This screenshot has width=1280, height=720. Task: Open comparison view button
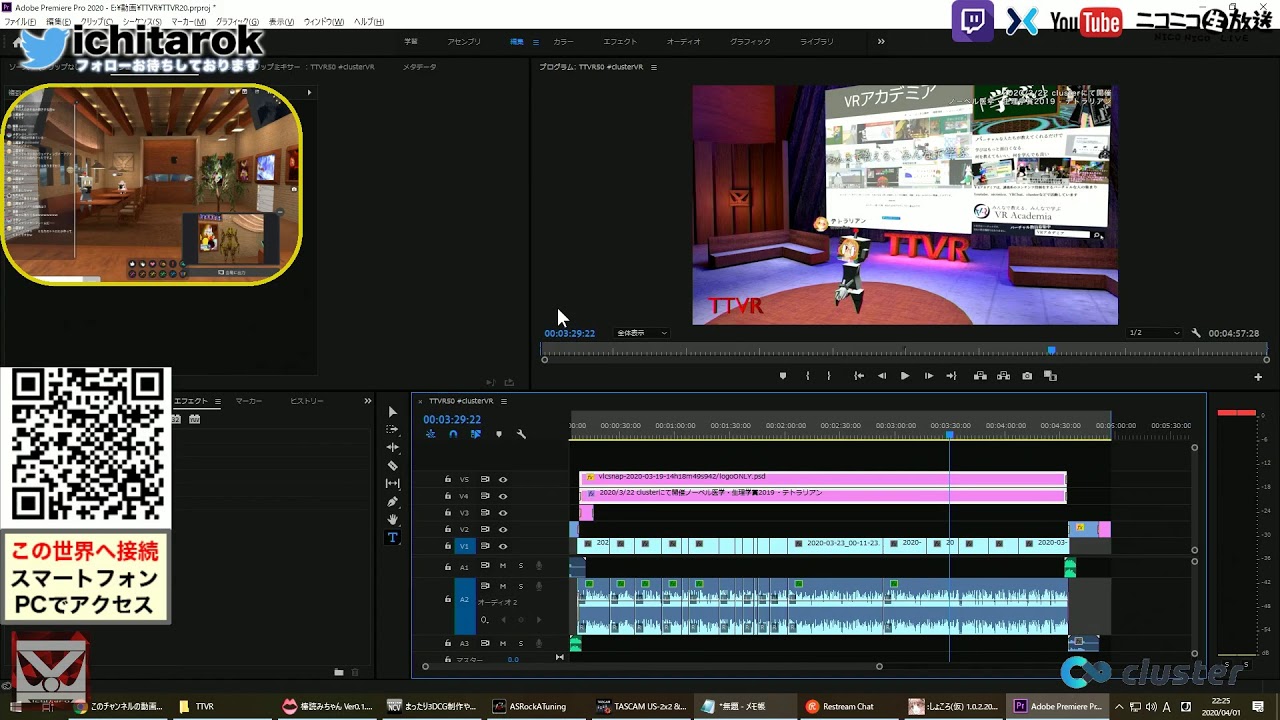pos(1050,376)
